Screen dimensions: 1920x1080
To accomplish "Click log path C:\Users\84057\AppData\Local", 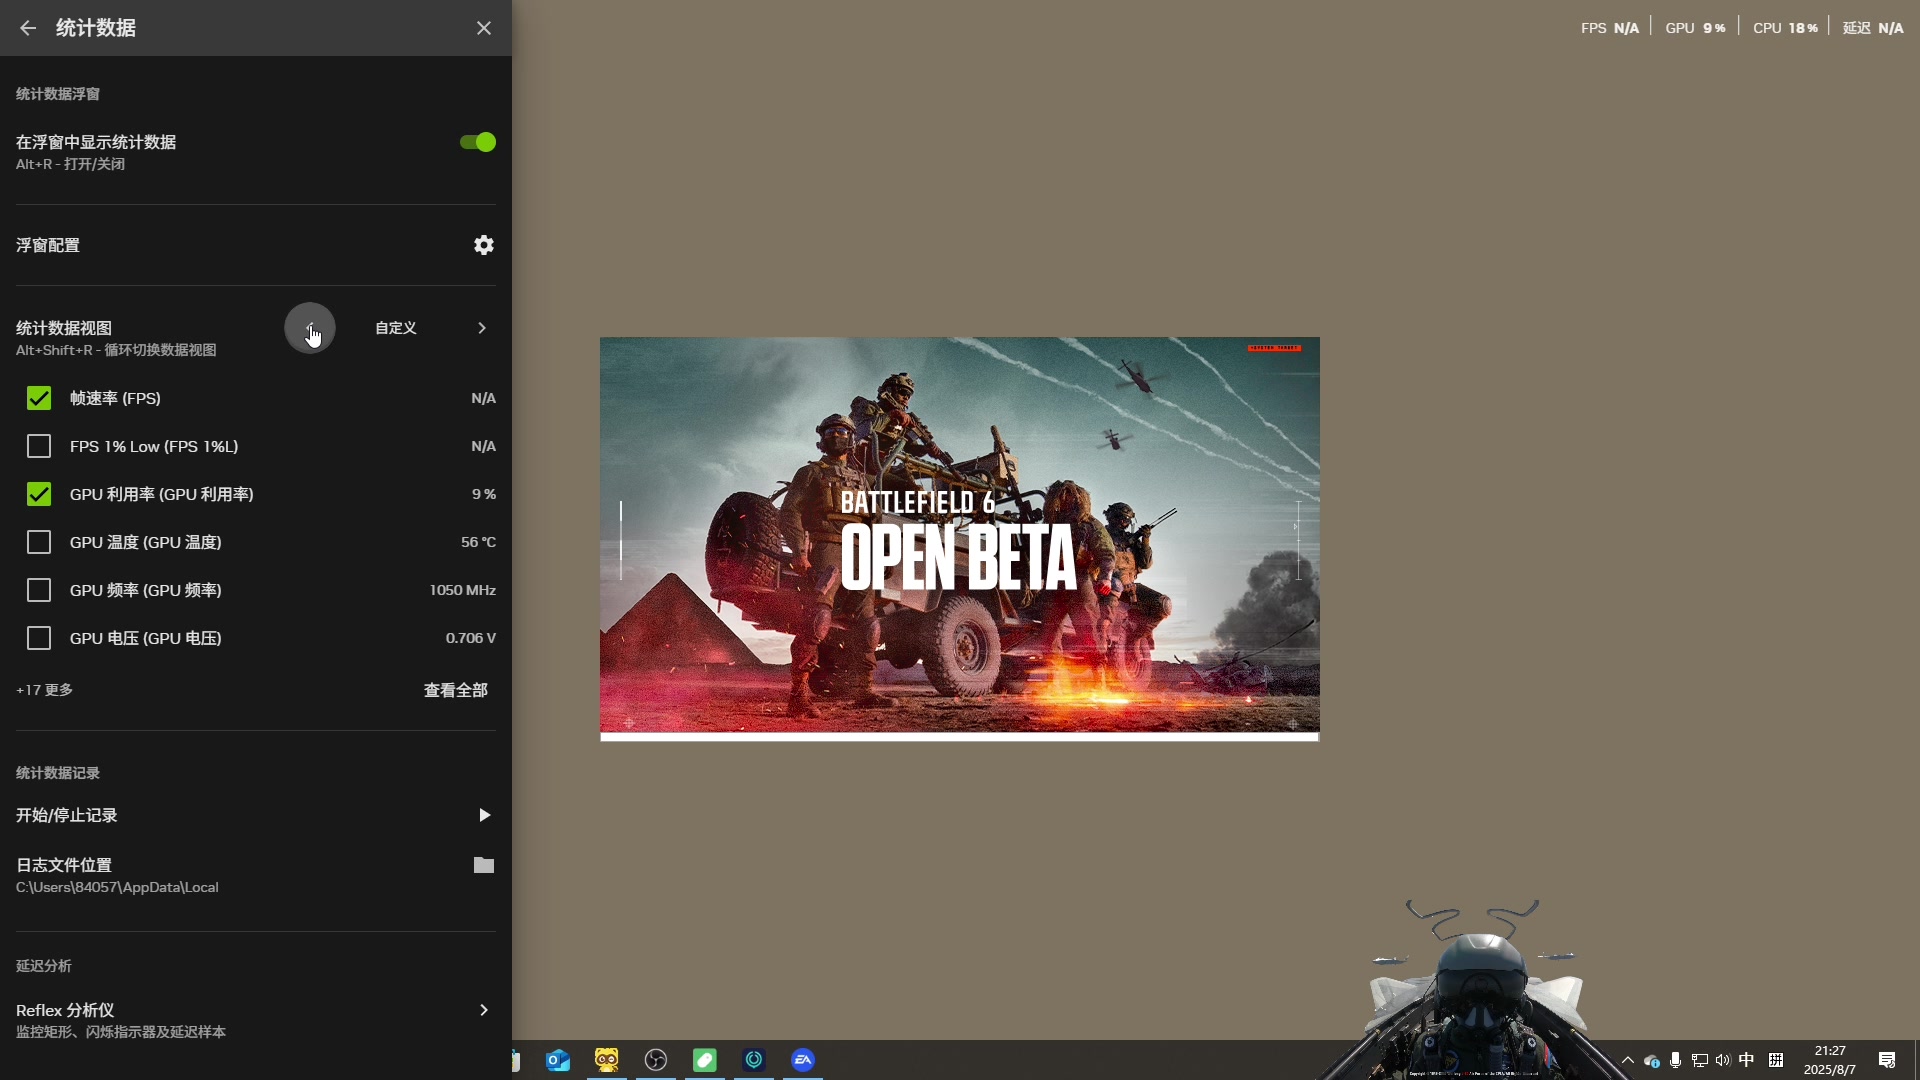I will pyautogui.click(x=117, y=887).
